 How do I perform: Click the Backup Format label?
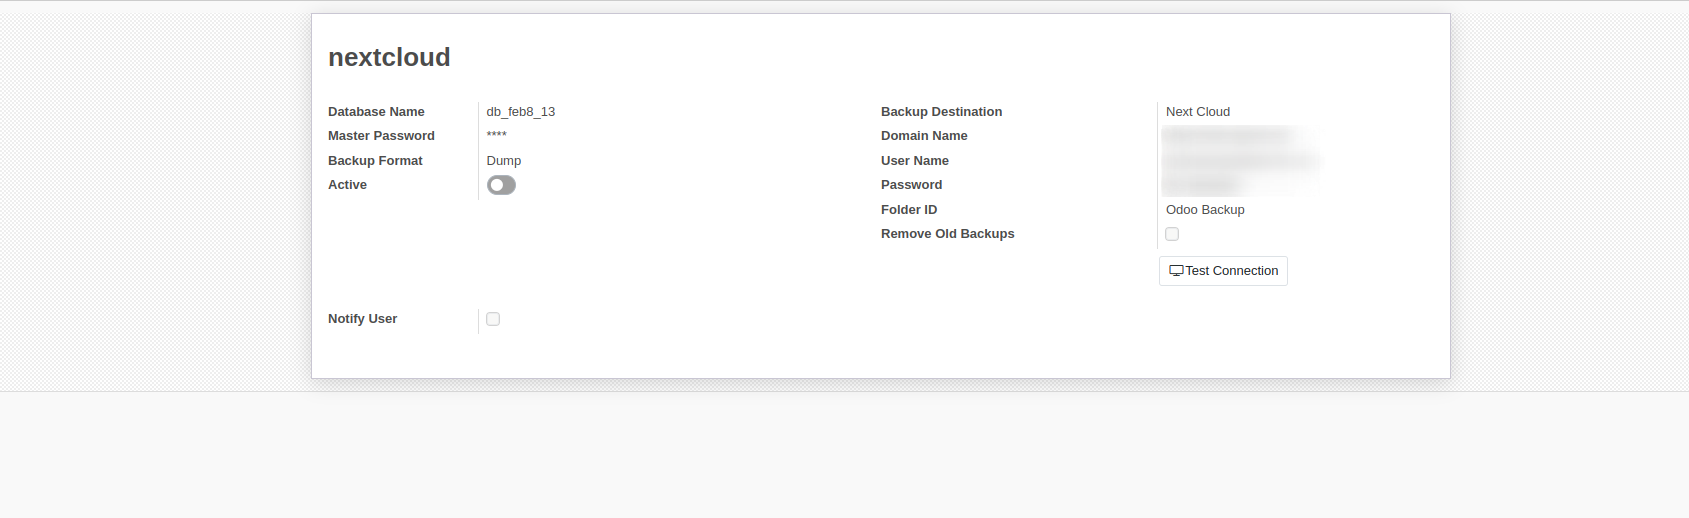(x=375, y=161)
